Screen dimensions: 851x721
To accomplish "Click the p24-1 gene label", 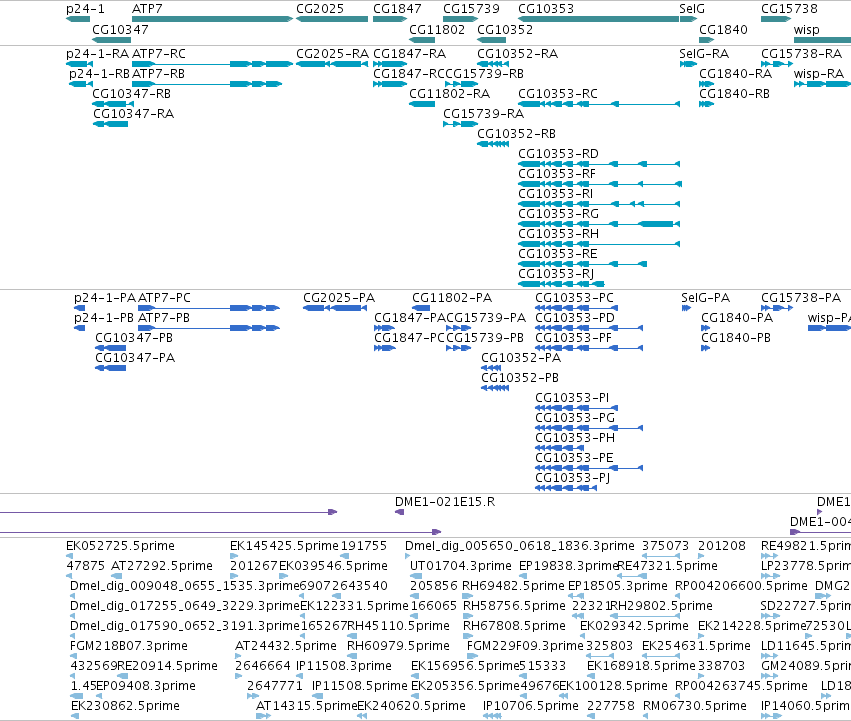I will tap(85, 9).
